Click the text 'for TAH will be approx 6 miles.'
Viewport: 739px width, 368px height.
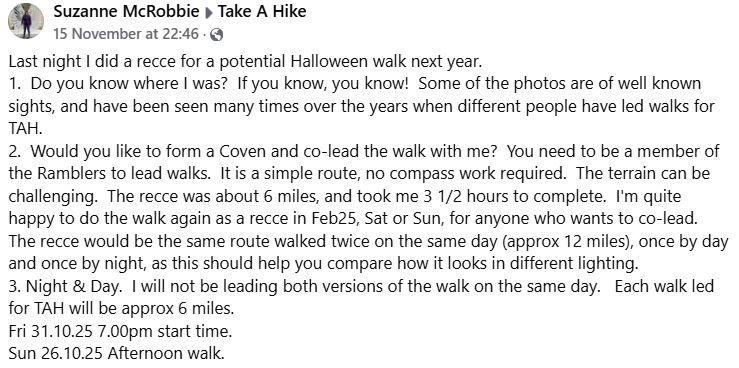121,309
